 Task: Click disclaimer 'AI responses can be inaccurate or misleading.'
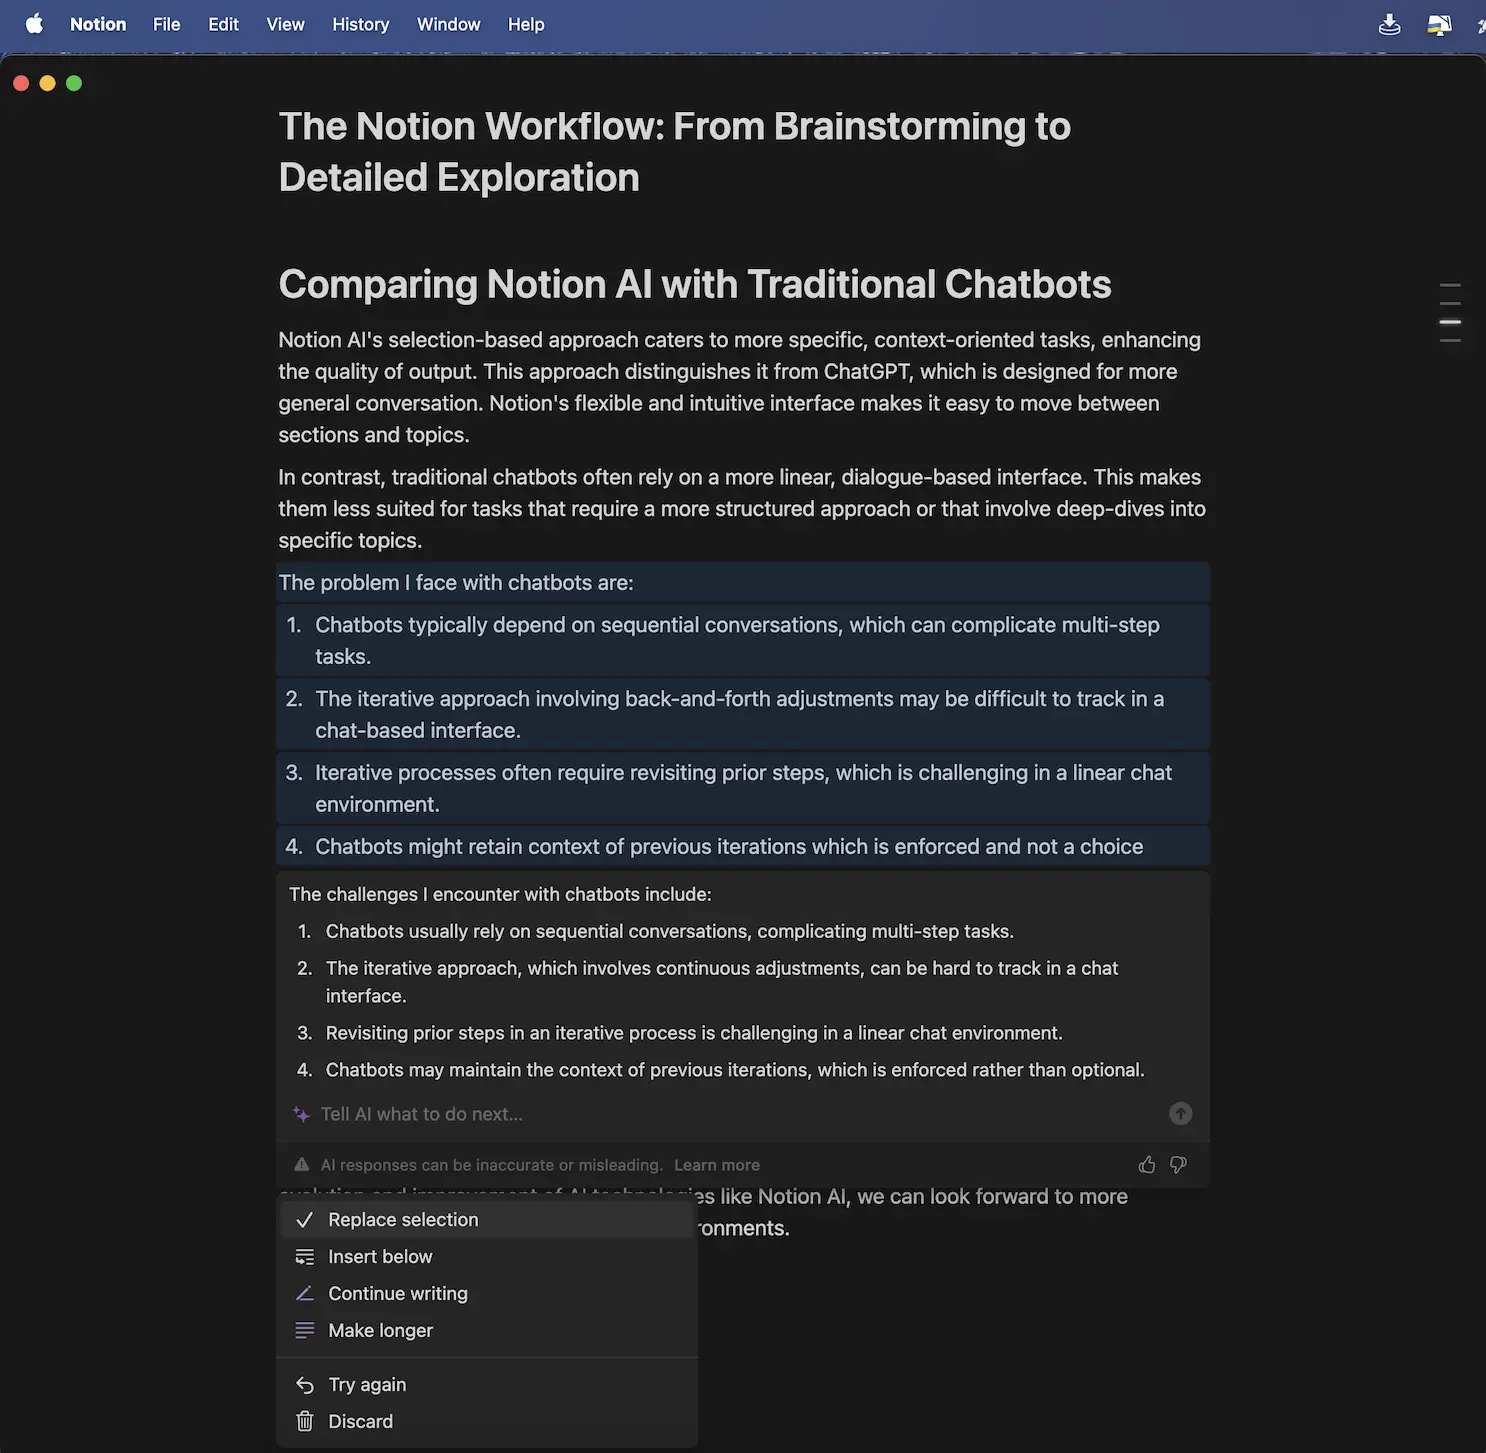[x=491, y=1165]
